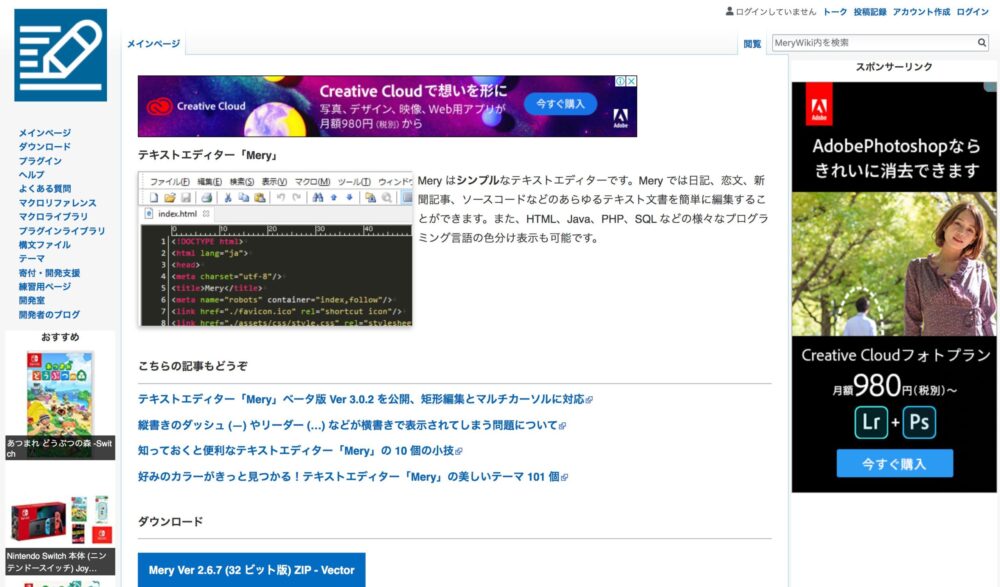
Task: Go to 構文ファイル page
Action: pos(45,245)
